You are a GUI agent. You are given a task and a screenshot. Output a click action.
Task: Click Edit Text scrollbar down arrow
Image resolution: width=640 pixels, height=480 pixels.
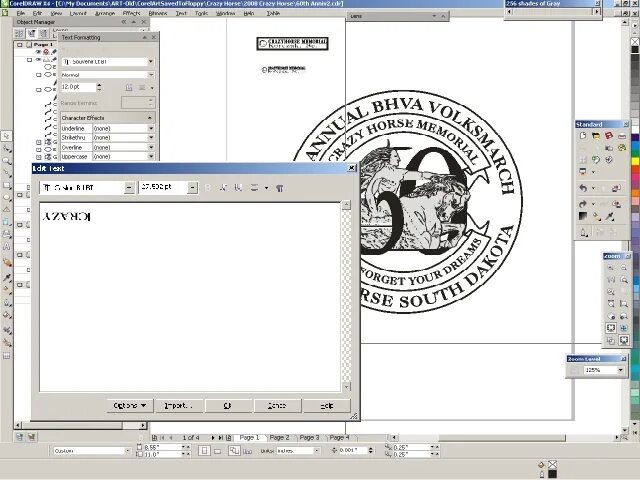(x=346, y=386)
